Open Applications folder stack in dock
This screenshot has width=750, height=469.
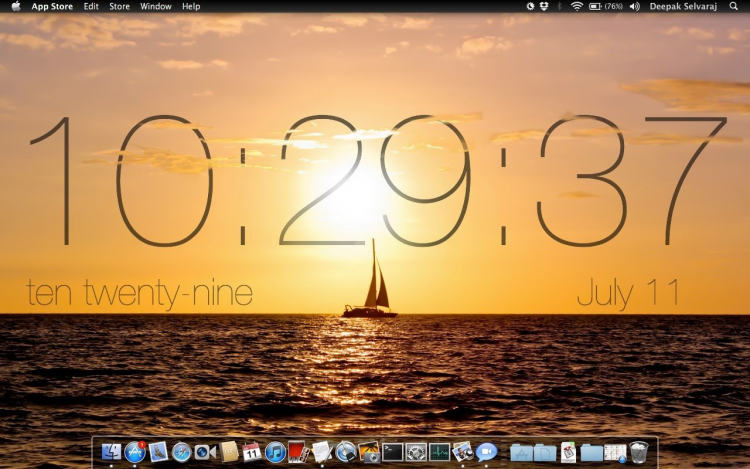521,452
